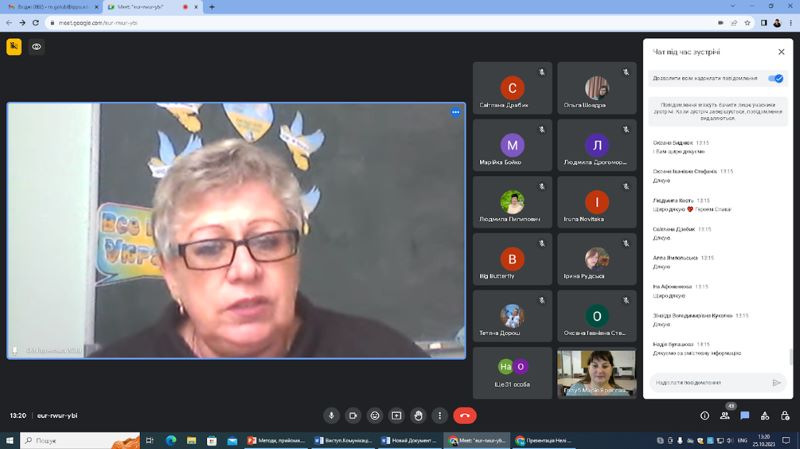Image resolution: width=800 pixels, height=449 pixels.
Task: Open a new browser tab
Action: pos(212,7)
